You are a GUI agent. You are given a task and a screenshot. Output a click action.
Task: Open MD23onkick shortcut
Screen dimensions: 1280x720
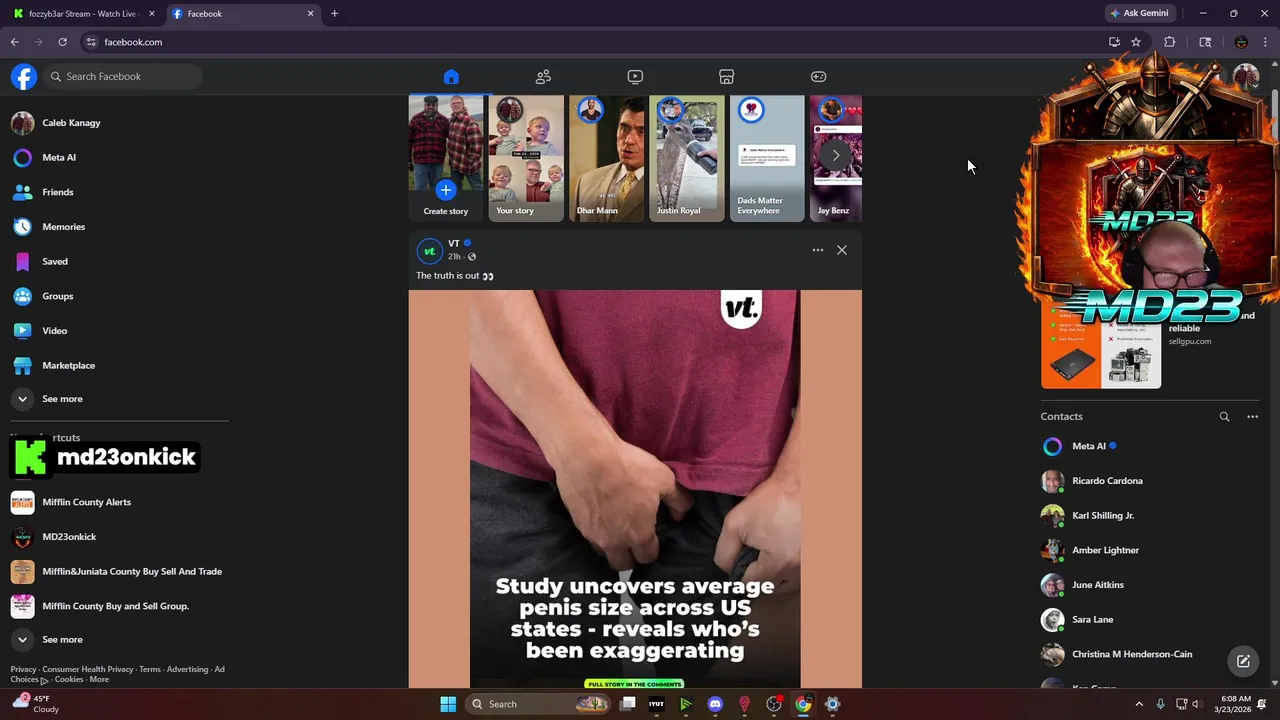coord(119,537)
